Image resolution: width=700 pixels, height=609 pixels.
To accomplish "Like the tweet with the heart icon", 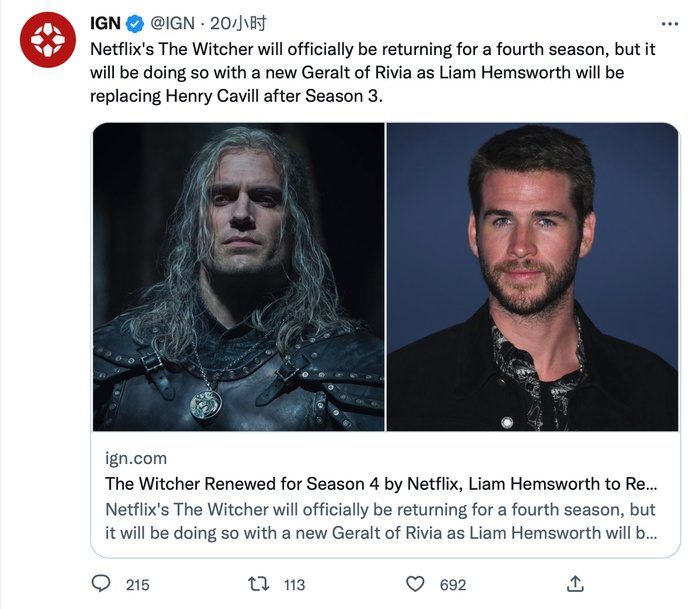I will coord(416,583).
